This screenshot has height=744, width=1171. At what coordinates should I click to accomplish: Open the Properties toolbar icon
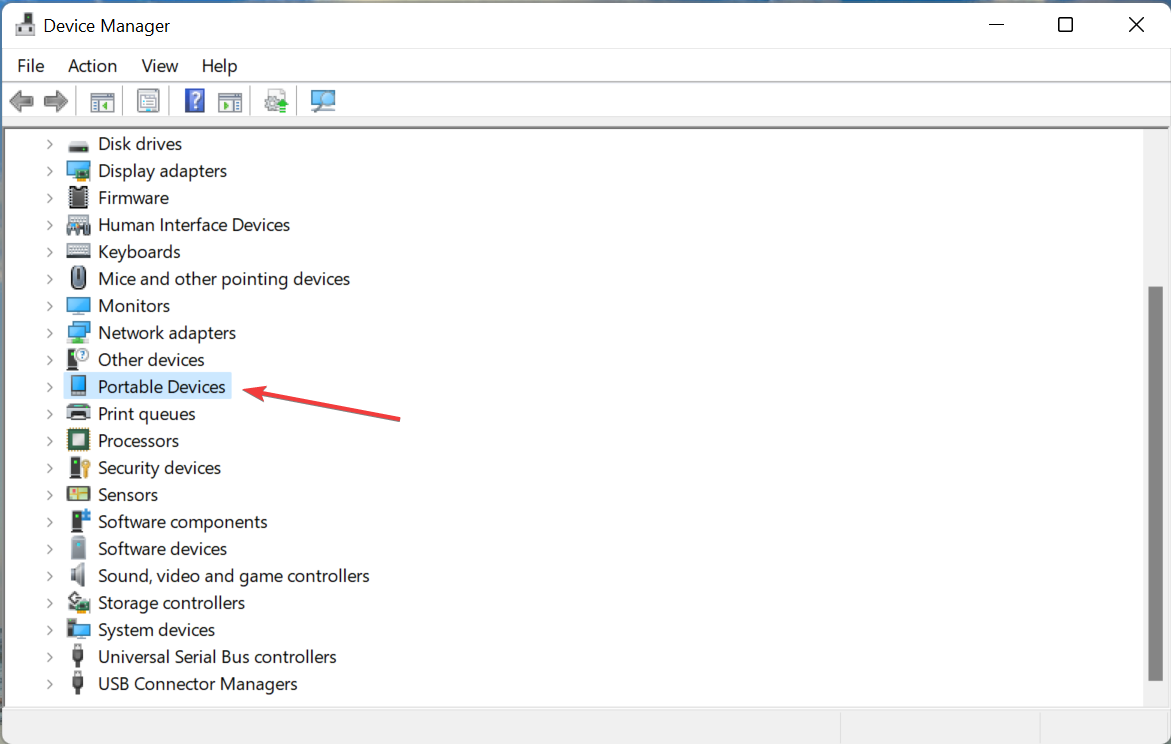(x=148, y=101)
